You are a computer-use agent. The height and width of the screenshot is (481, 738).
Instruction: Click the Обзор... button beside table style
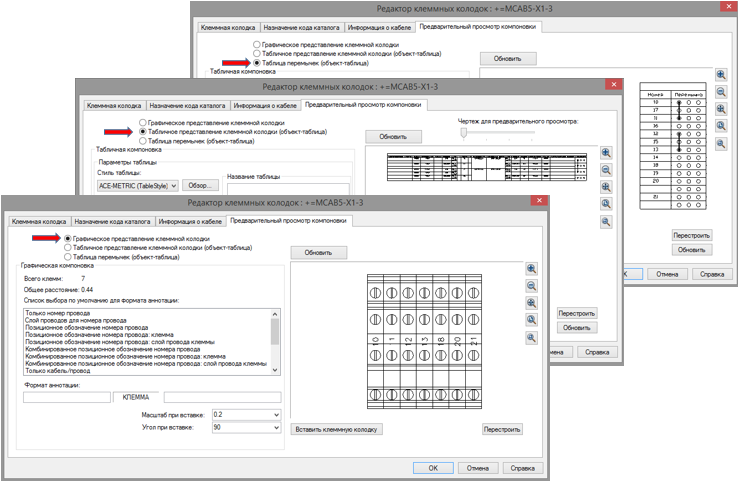click(200, 185)
